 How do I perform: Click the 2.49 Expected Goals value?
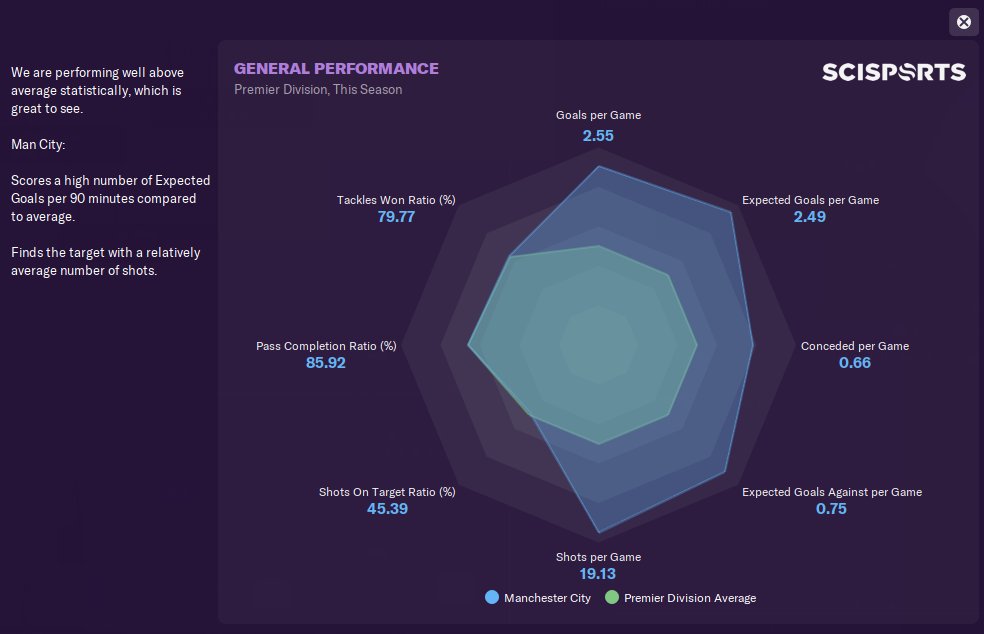809,216
